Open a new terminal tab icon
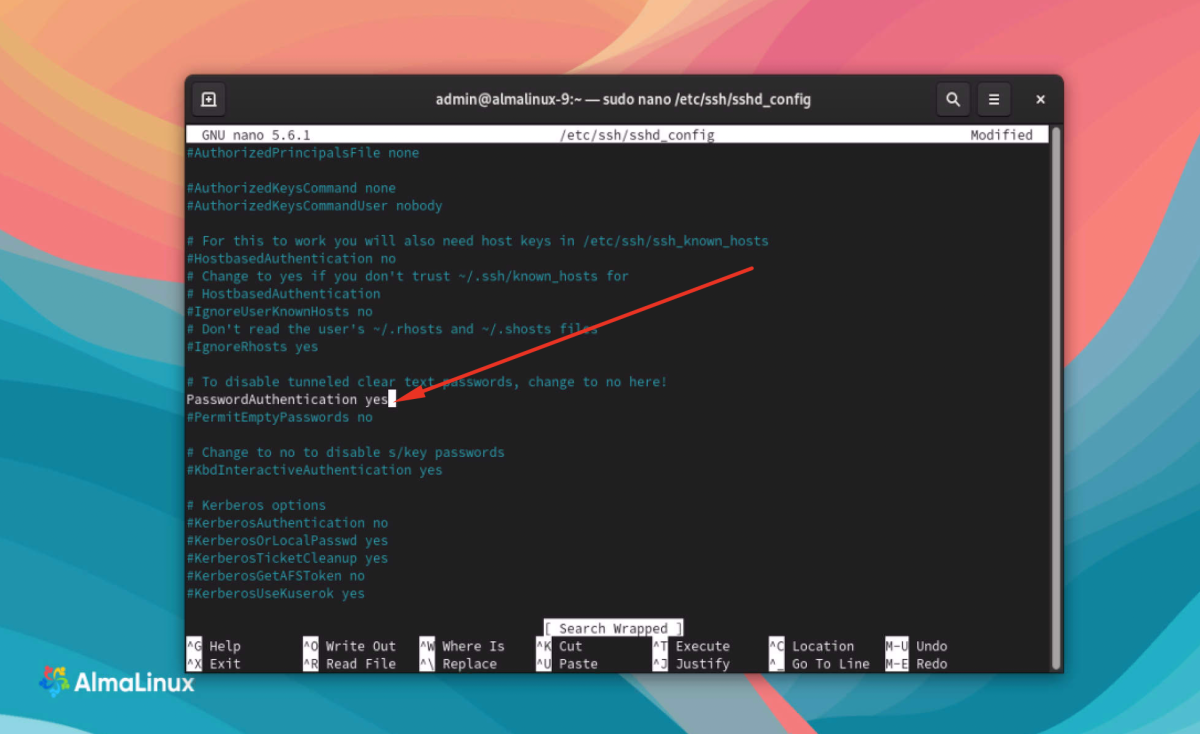 (209, 100)
